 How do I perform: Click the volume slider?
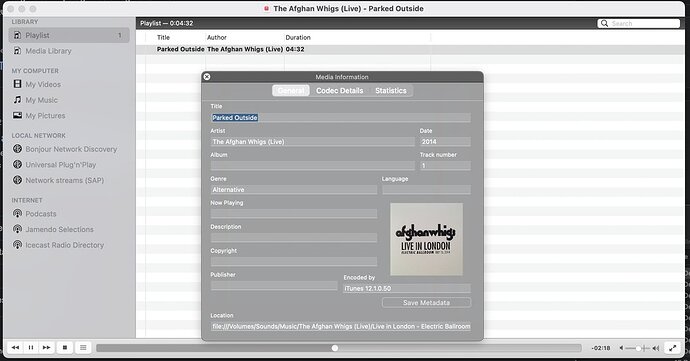point(638,348)
